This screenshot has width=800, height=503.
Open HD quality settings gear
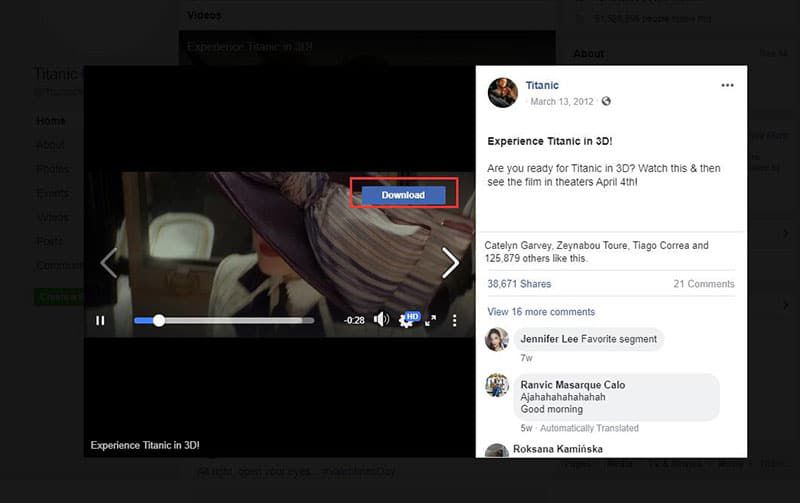pyautogui.click(x=408, y=319)
